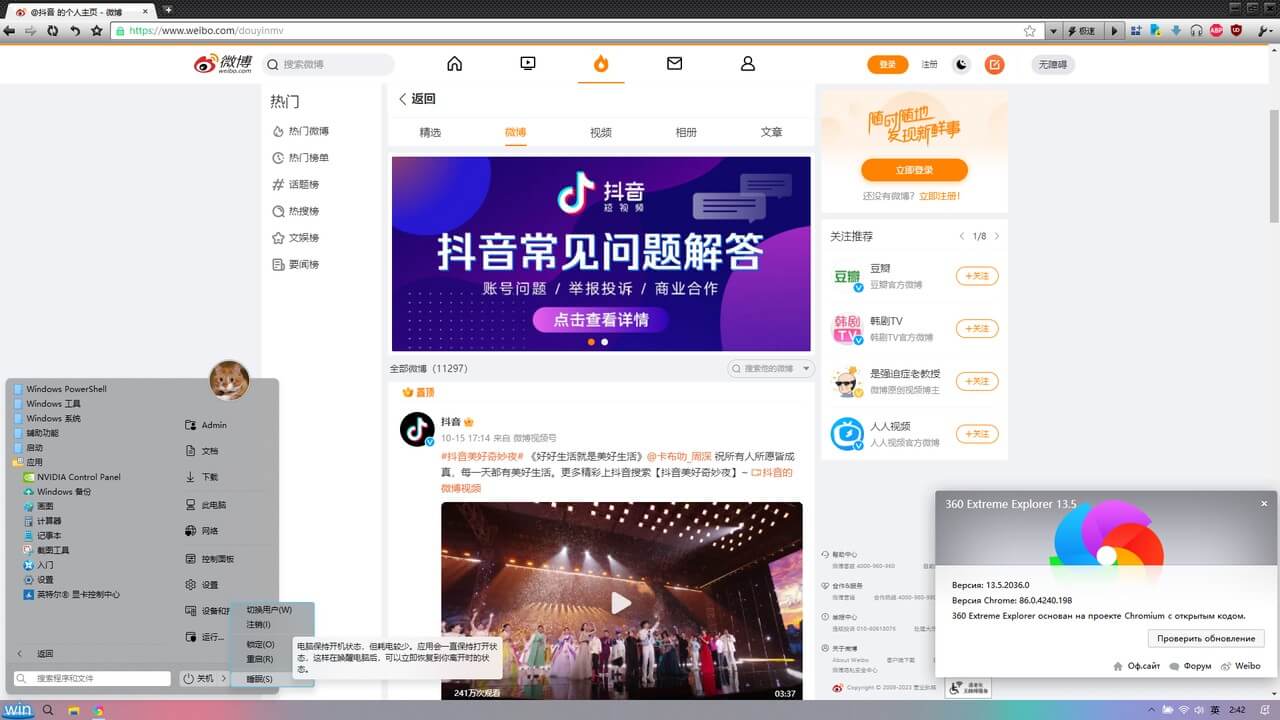The width and height of the screenshot is (1280, 720).
Task: Select 热门微博 in left sidebar
Action: pos(301,131)
